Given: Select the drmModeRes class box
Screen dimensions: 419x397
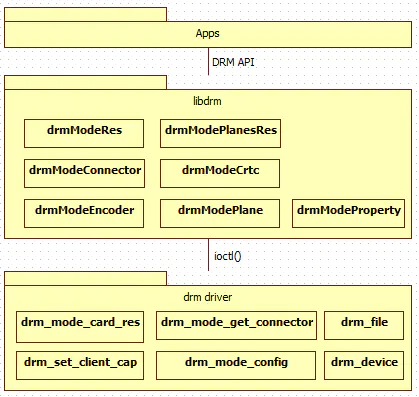Looking at the screenshot, I should [84, 133].
